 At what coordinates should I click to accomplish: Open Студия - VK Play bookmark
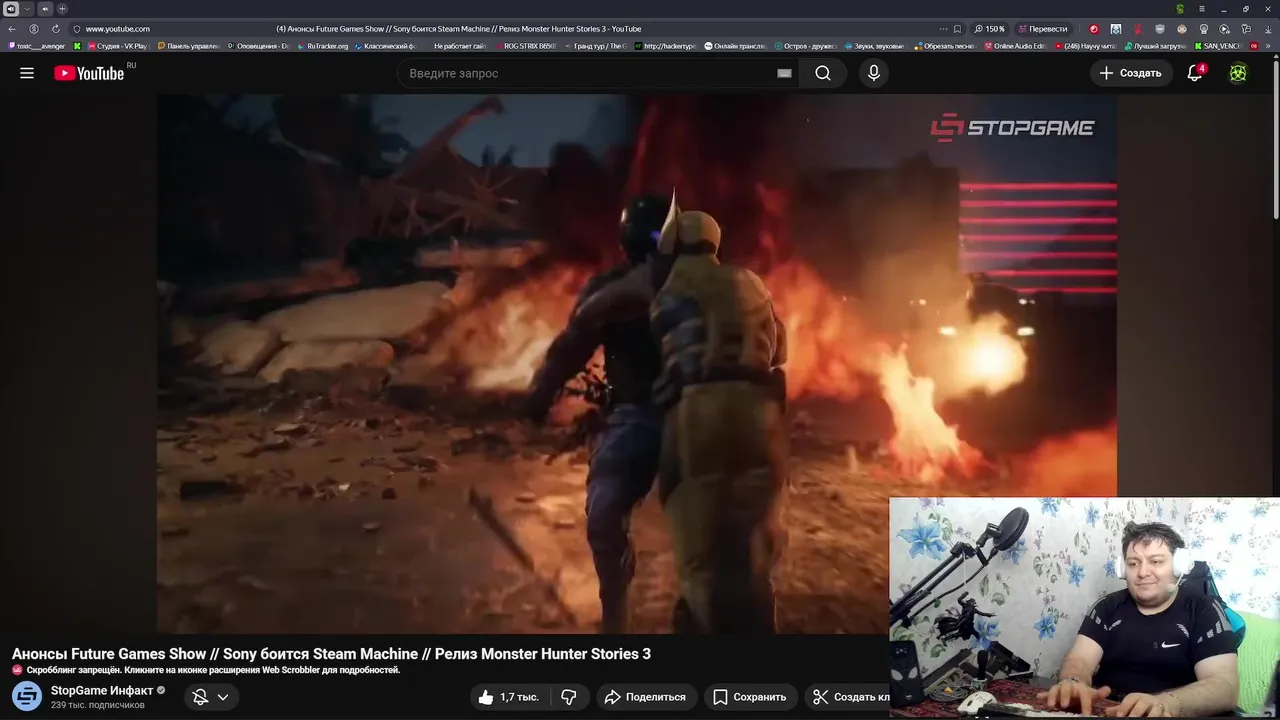(118, 46)
